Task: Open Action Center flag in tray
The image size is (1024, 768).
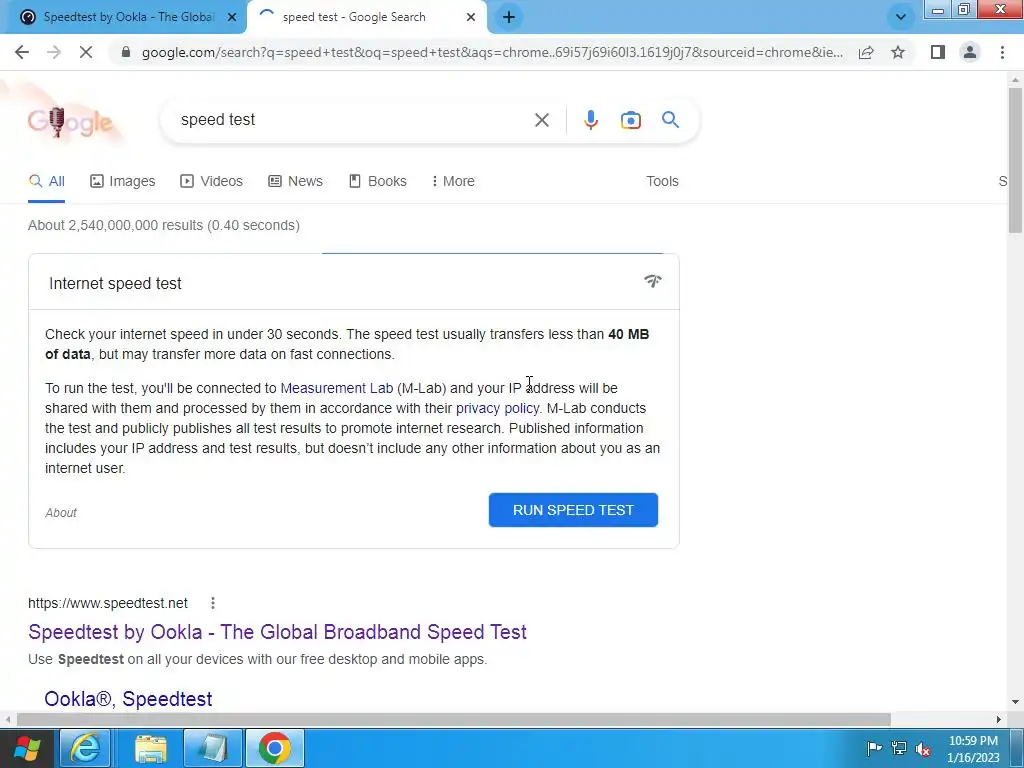Action: pos(874,748)
